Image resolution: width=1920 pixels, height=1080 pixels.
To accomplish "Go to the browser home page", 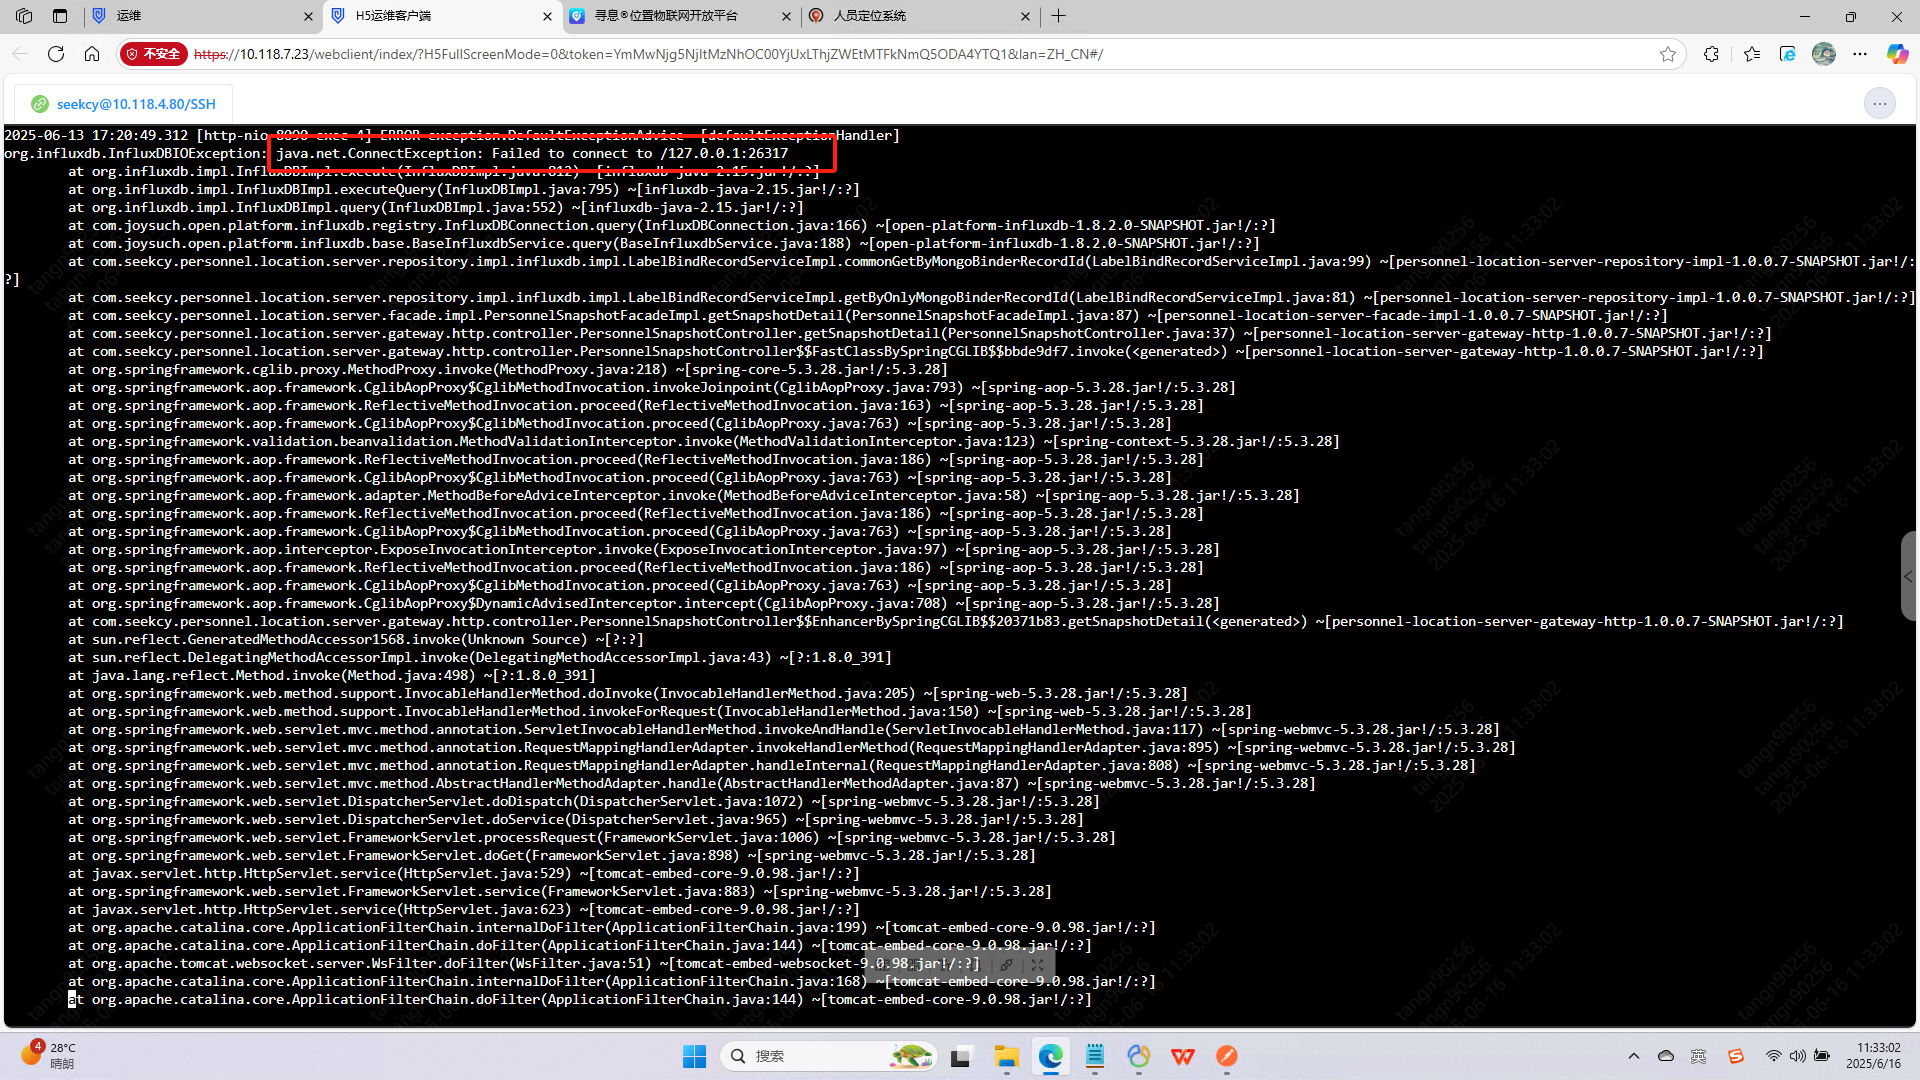I will [x=92, y=54].
